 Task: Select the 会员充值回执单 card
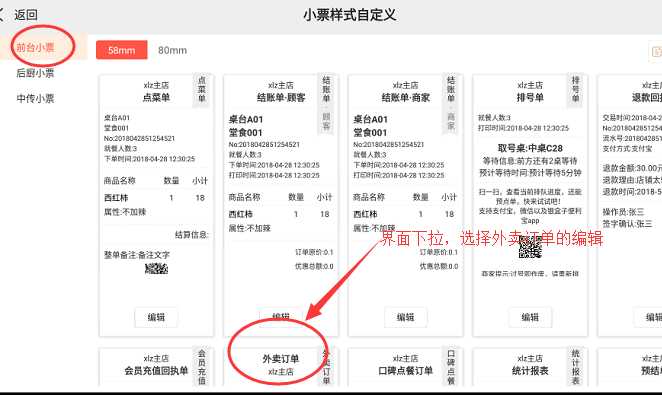[x=156, y=367]
